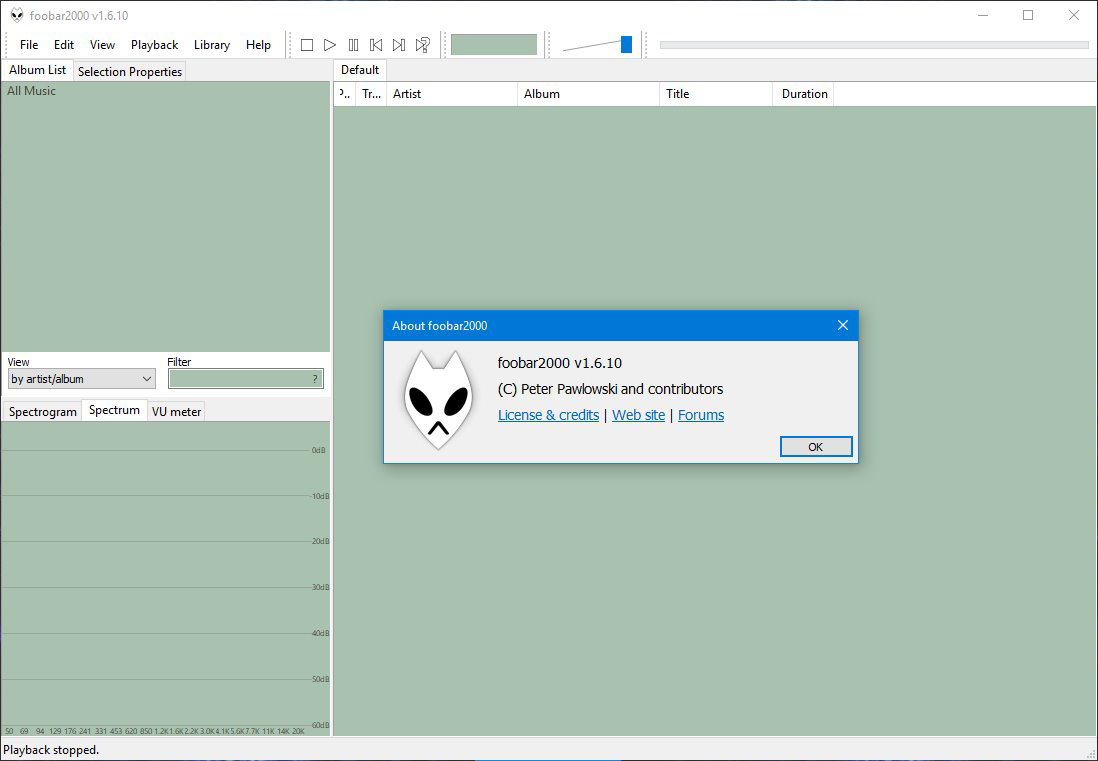Switch to Selection Properties tab

click(x=130, y=71)
